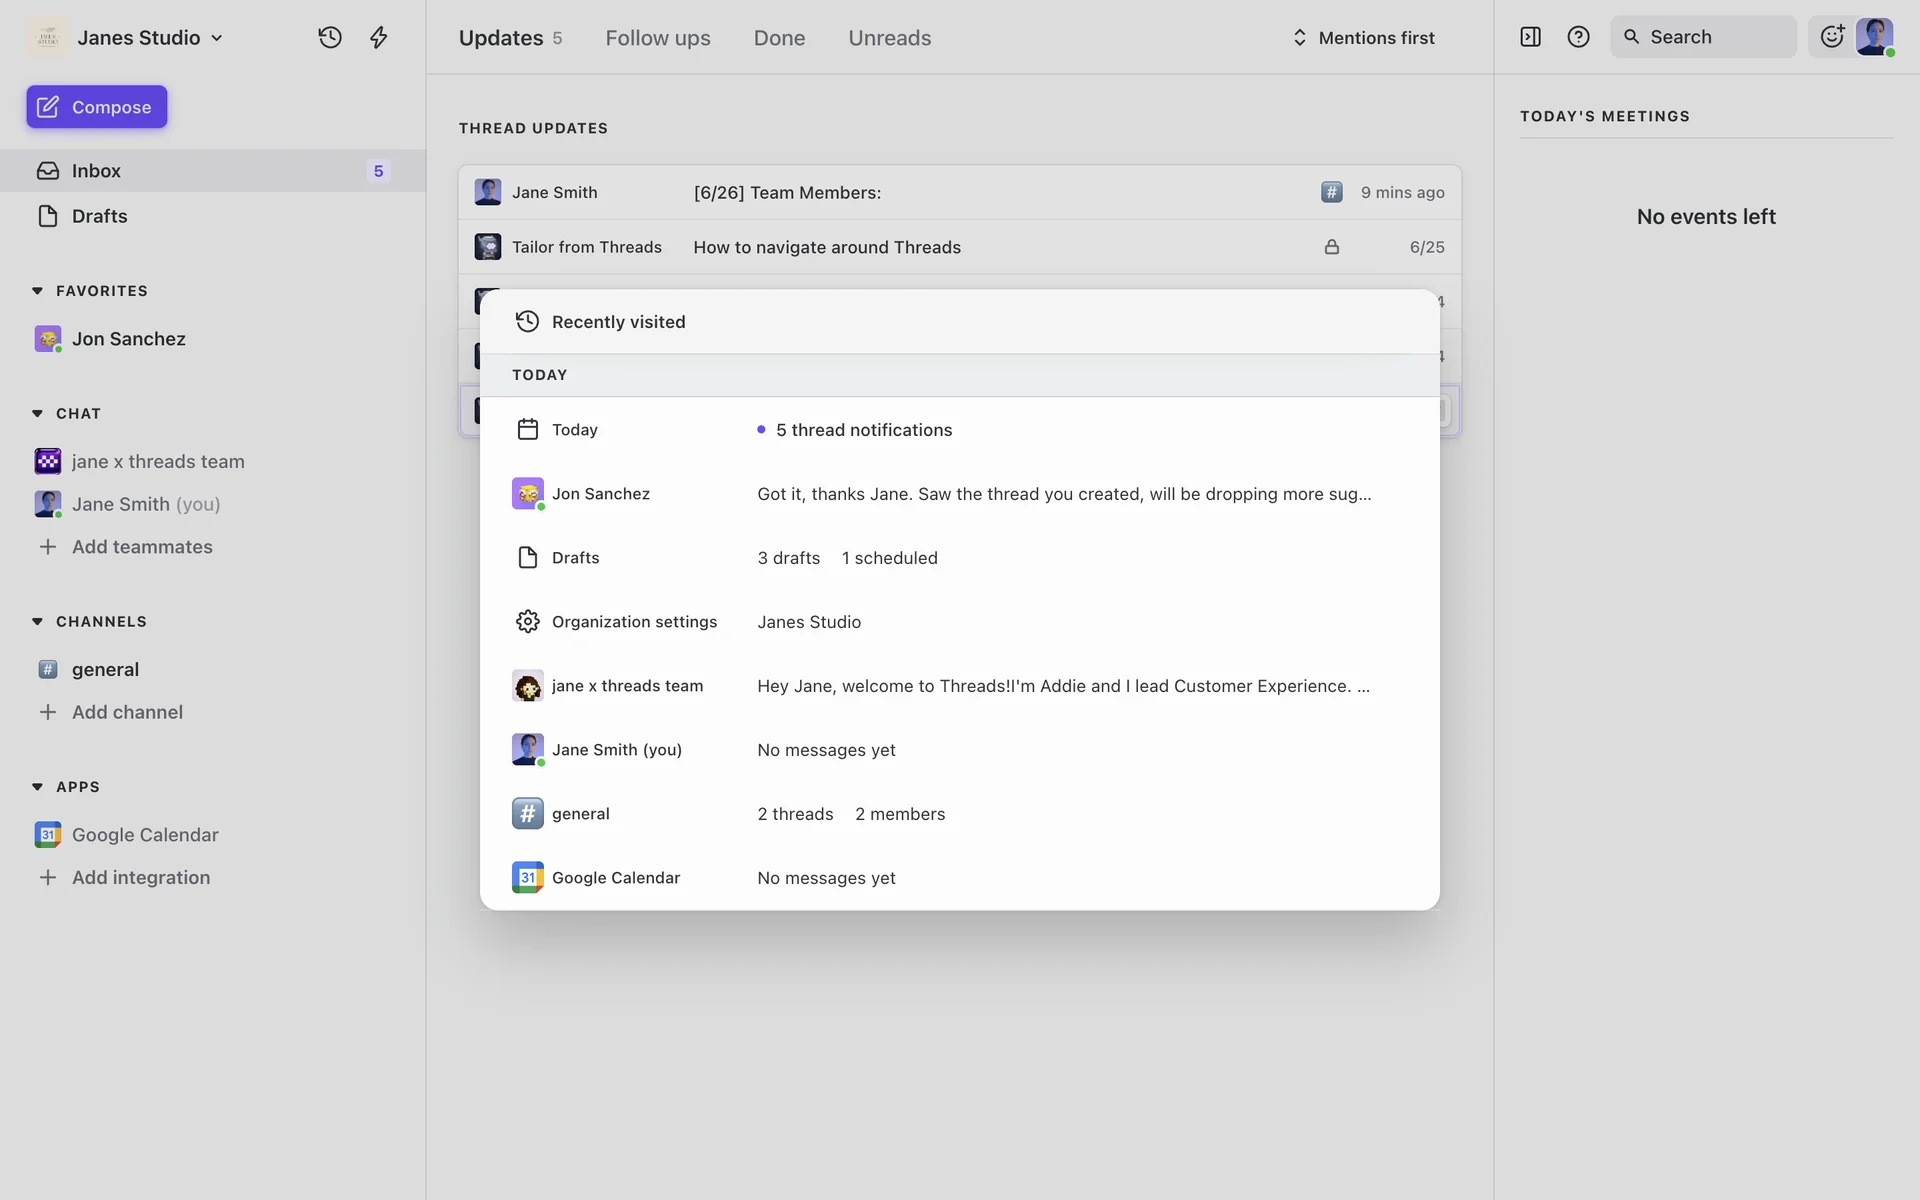This screenshot has height=1200, width=1920.
Task: Click user profile avatar in top bar
Action: [x=1874, y=37]
